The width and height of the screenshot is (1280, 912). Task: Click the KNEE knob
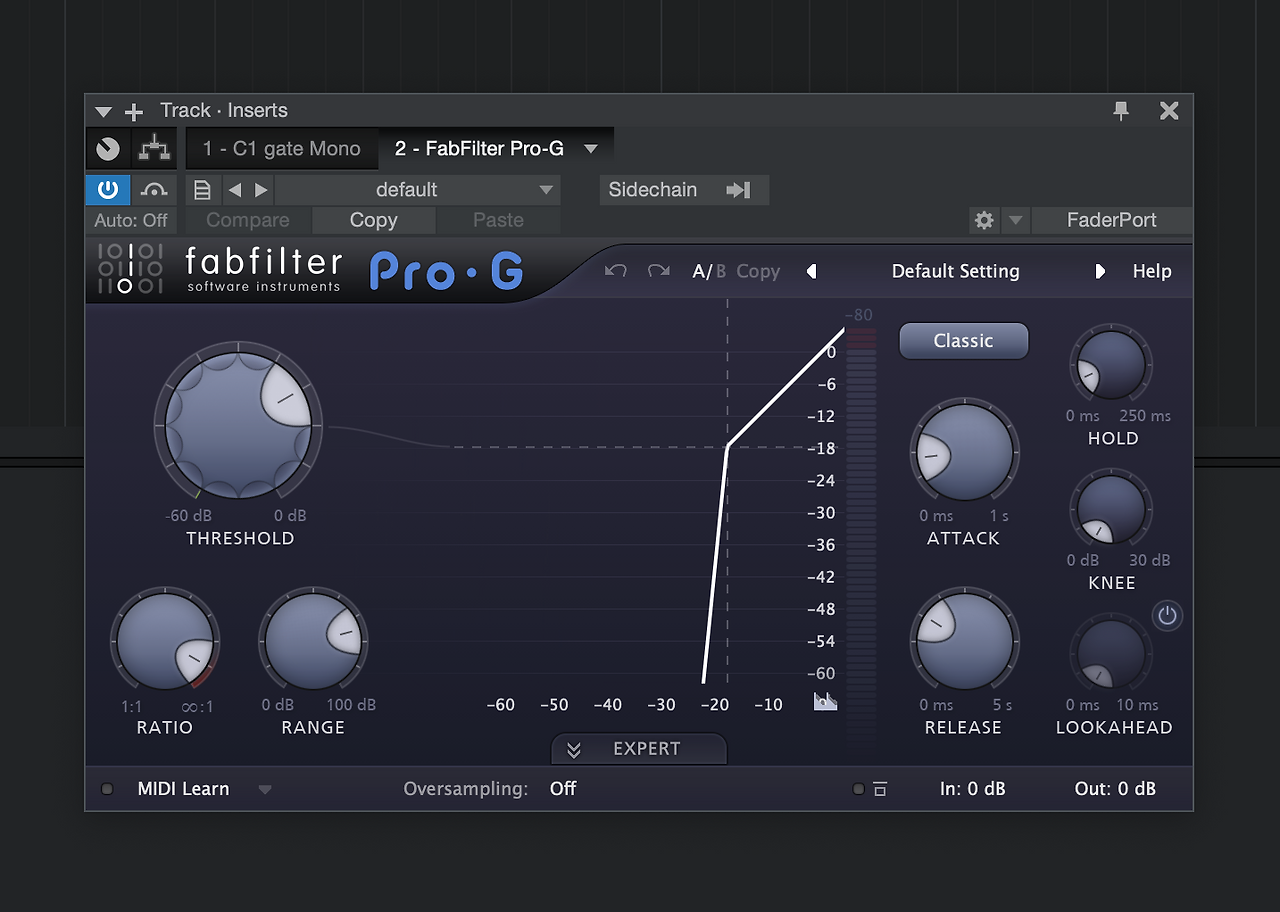click(x=1111, y=510)
